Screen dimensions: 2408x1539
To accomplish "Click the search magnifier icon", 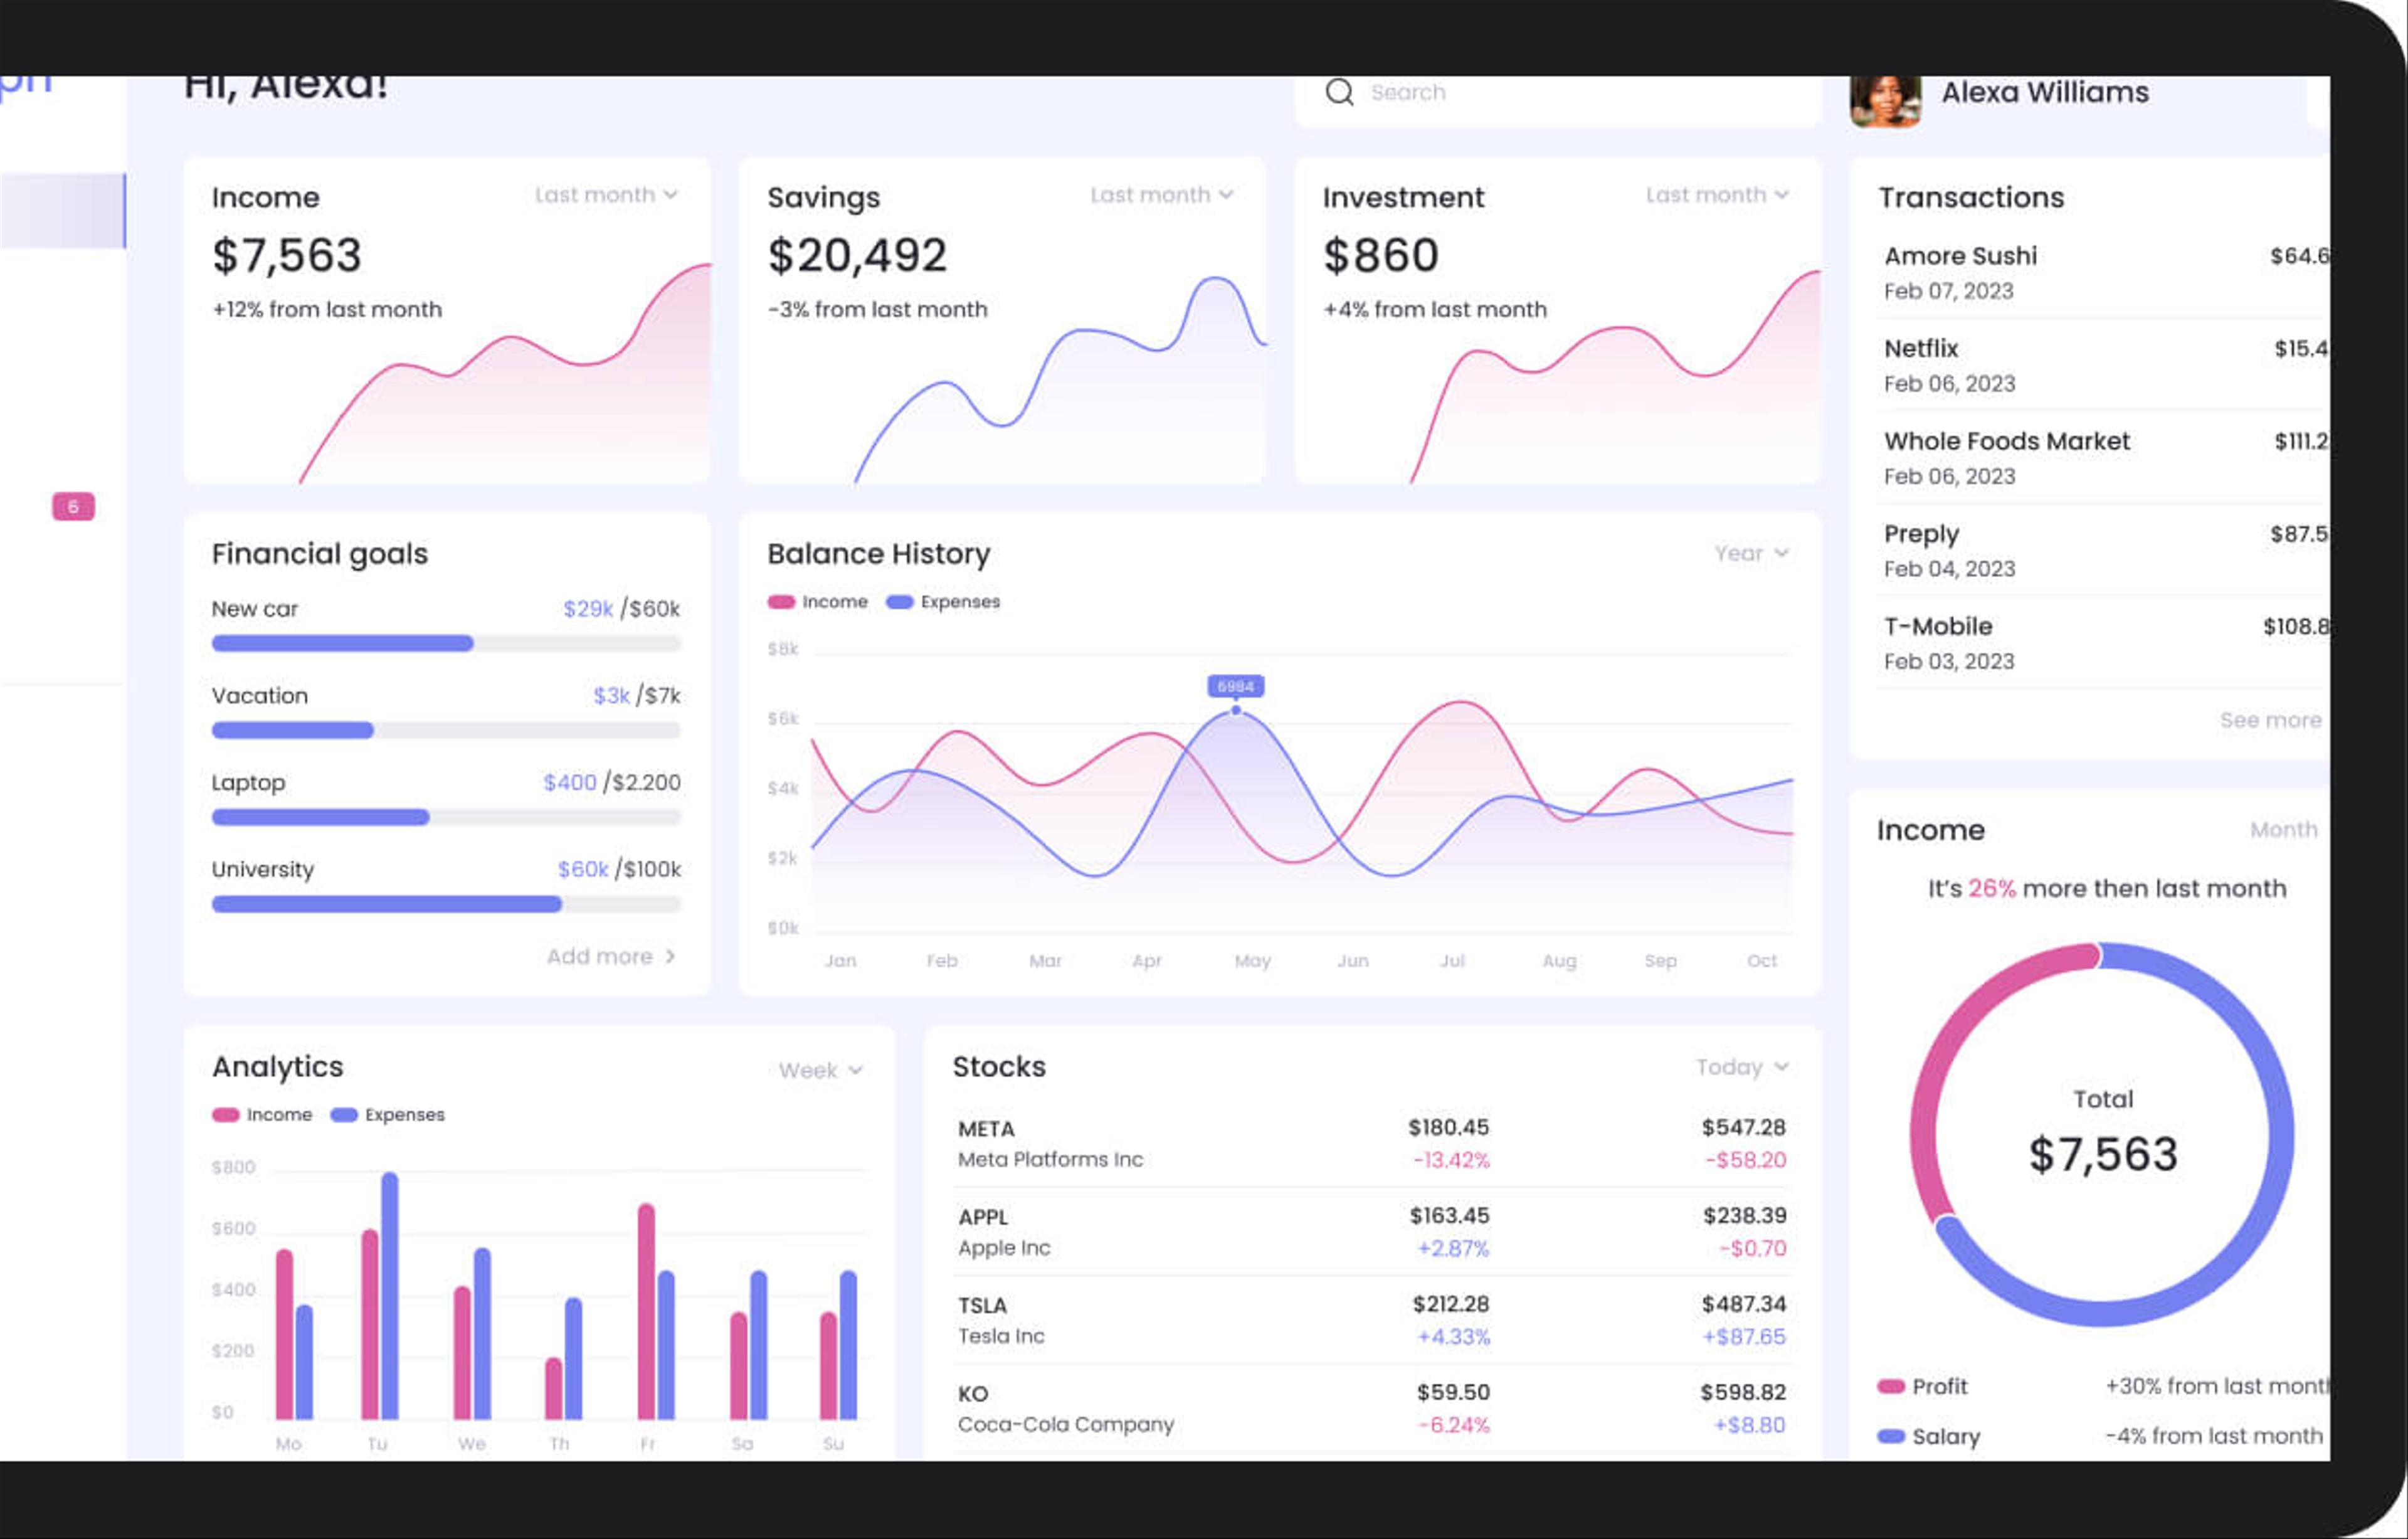I will (x=1339, y=93).
